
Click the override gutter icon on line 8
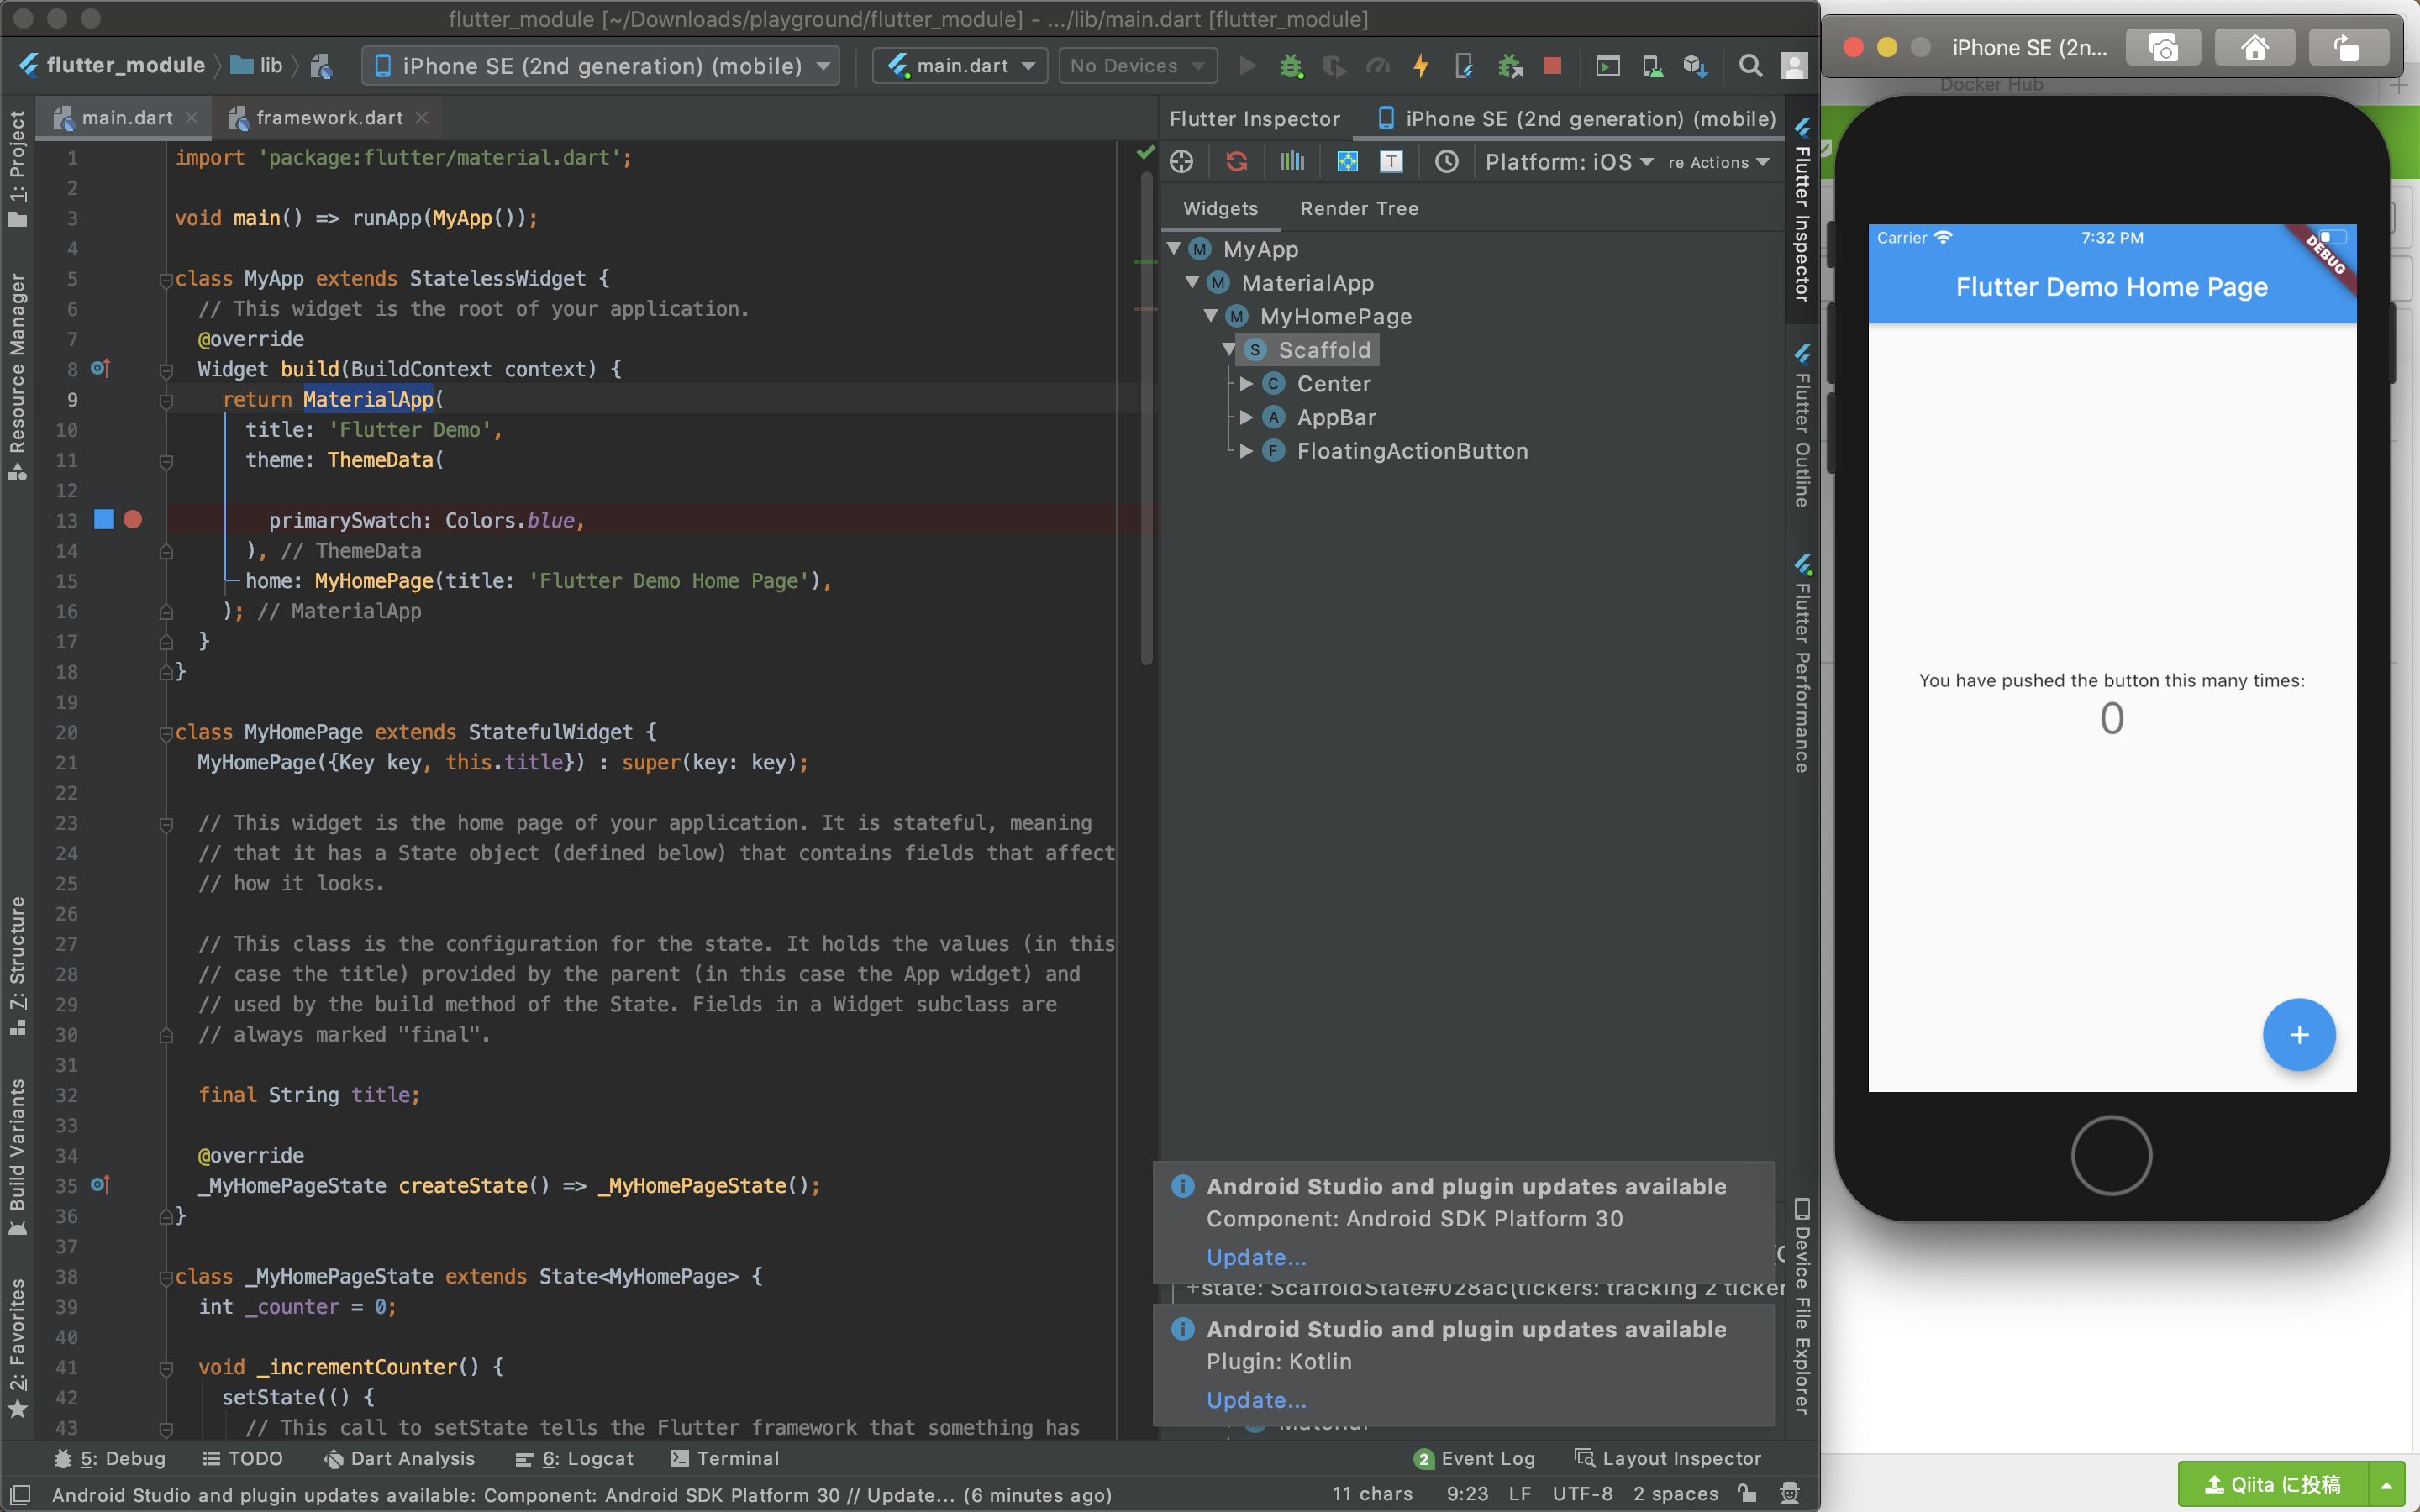click(100, 368)
